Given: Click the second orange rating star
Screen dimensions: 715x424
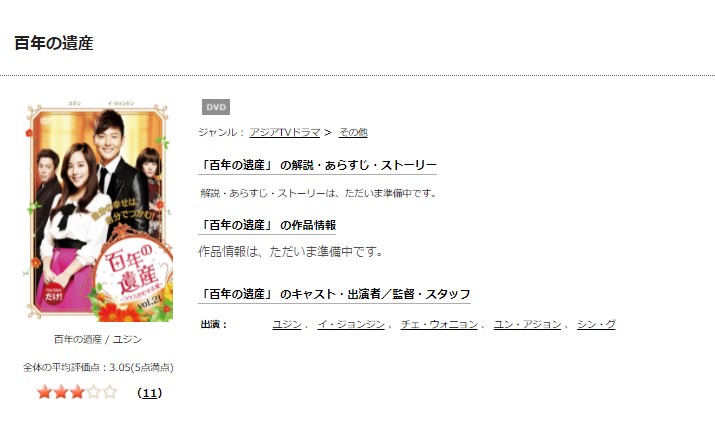Looking at the screenshot, I should 61,392.
